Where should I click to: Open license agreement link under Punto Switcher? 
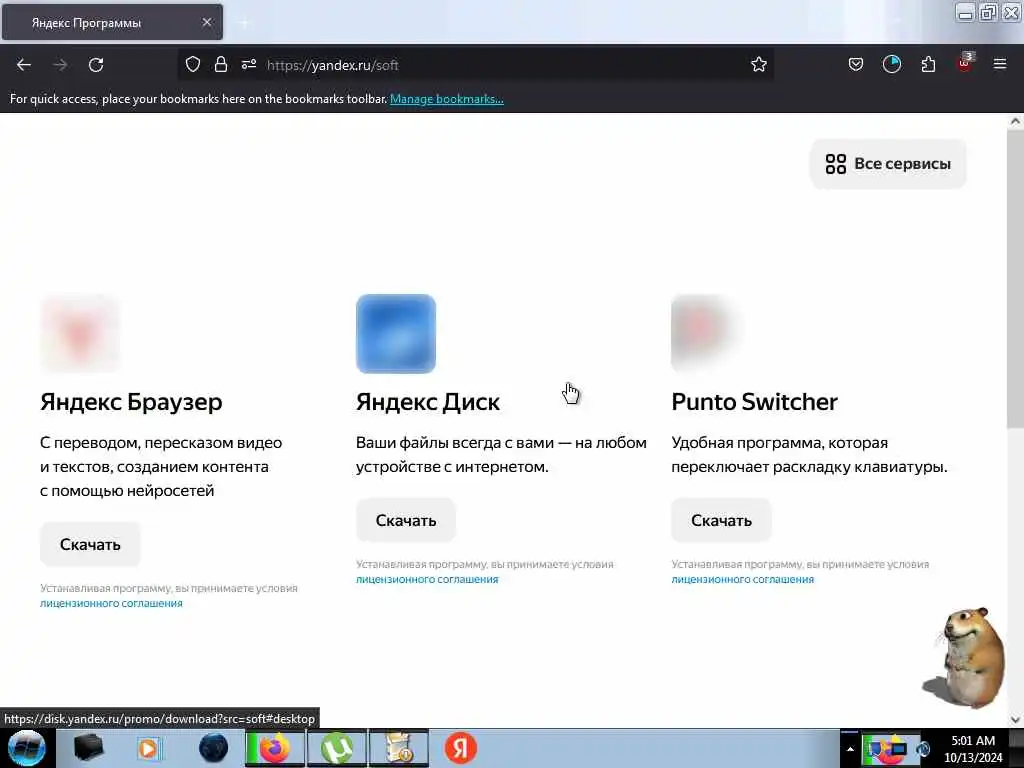[x=743, y=579]
